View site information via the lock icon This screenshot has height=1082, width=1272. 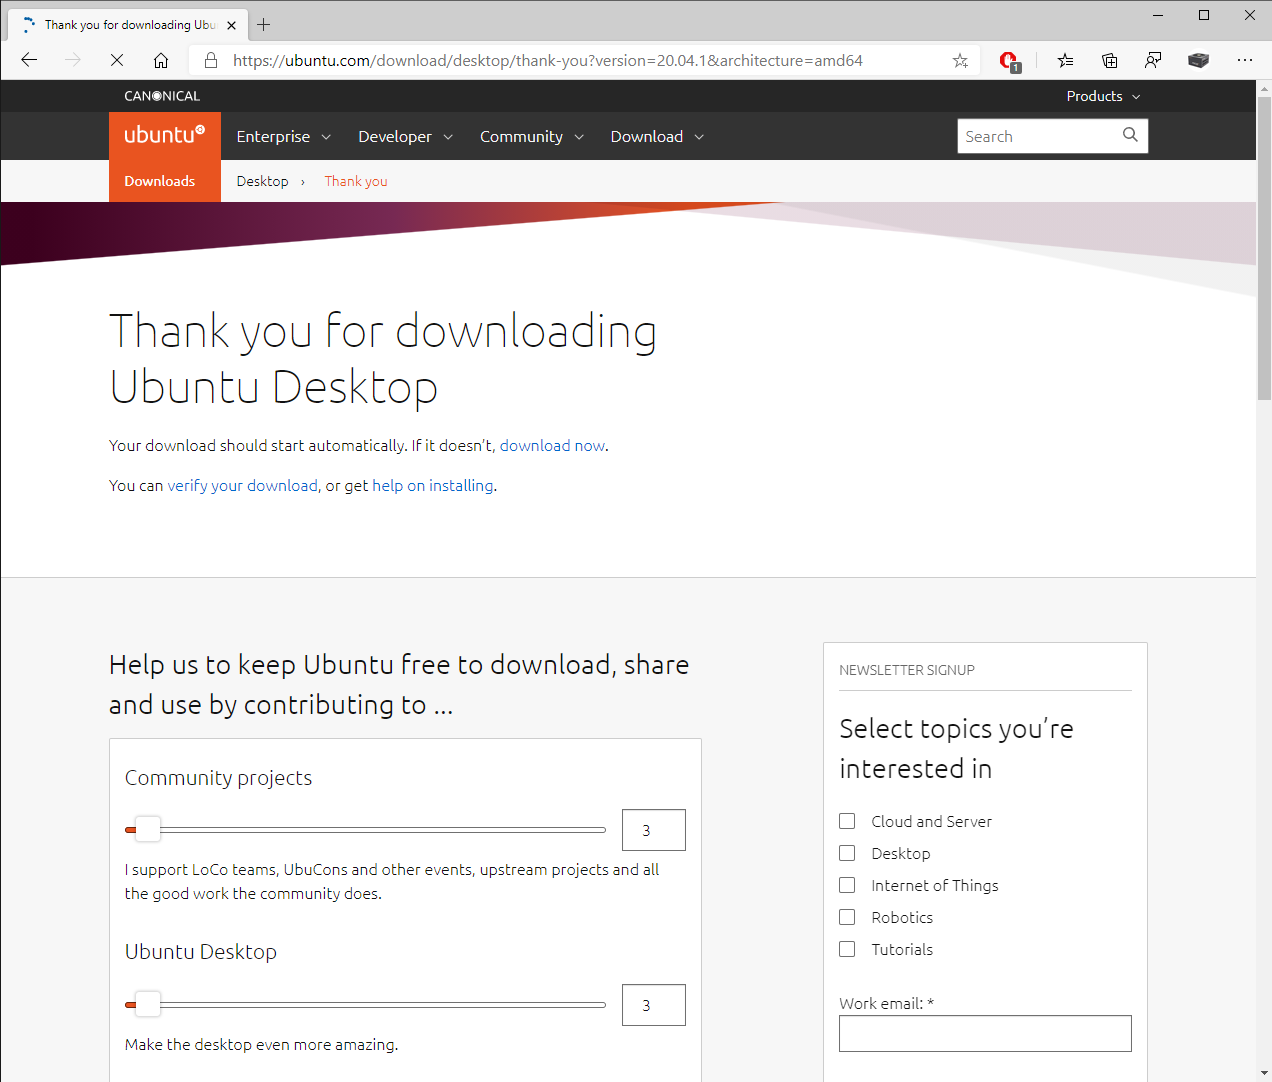tap(211, 60)
